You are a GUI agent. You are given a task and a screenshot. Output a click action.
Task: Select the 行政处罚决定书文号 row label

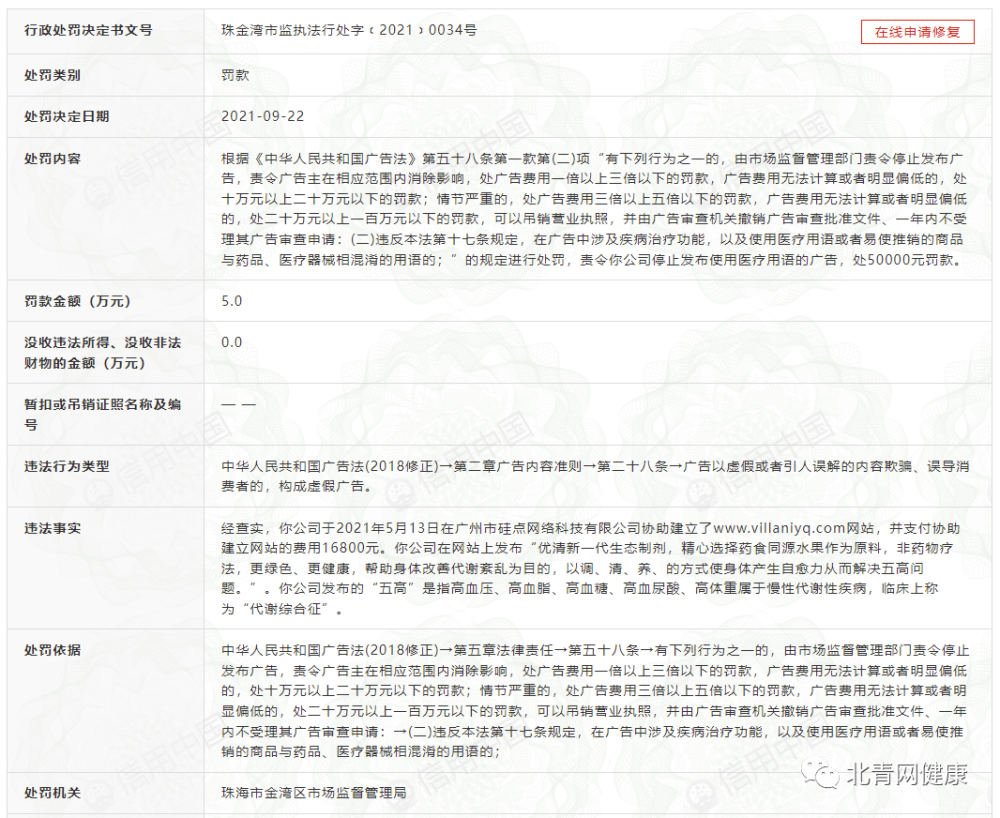88,30
